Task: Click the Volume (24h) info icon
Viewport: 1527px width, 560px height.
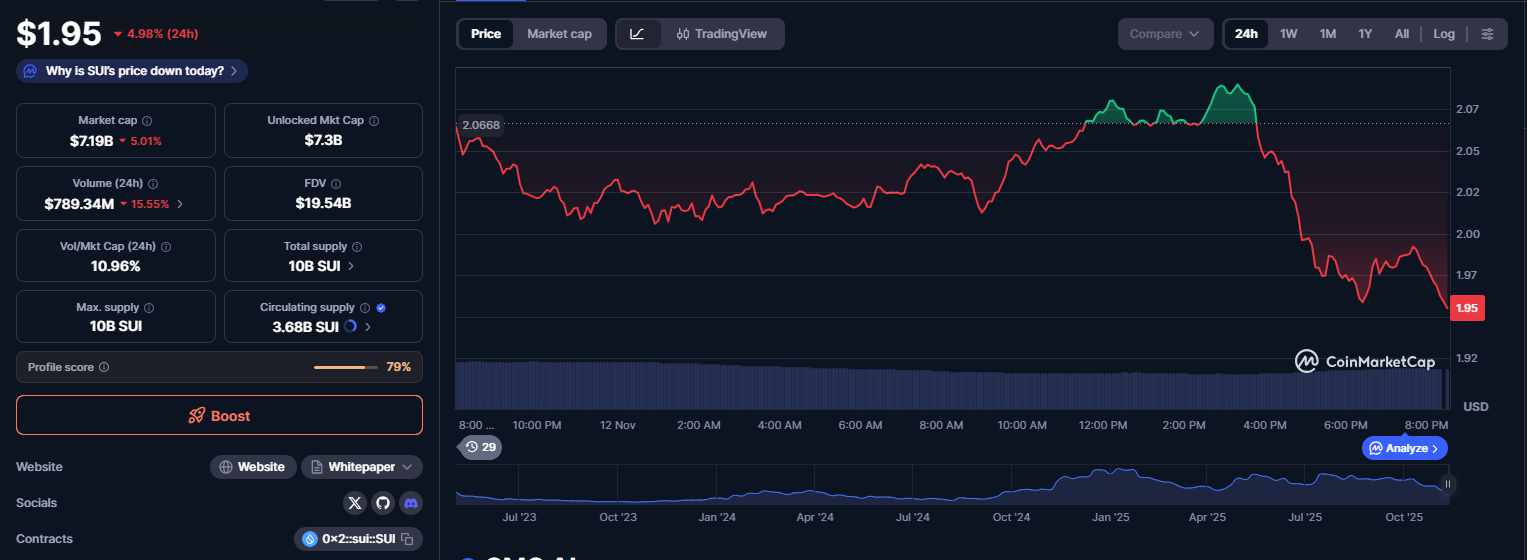Action: pyautogui.click(x=153, y=183)
